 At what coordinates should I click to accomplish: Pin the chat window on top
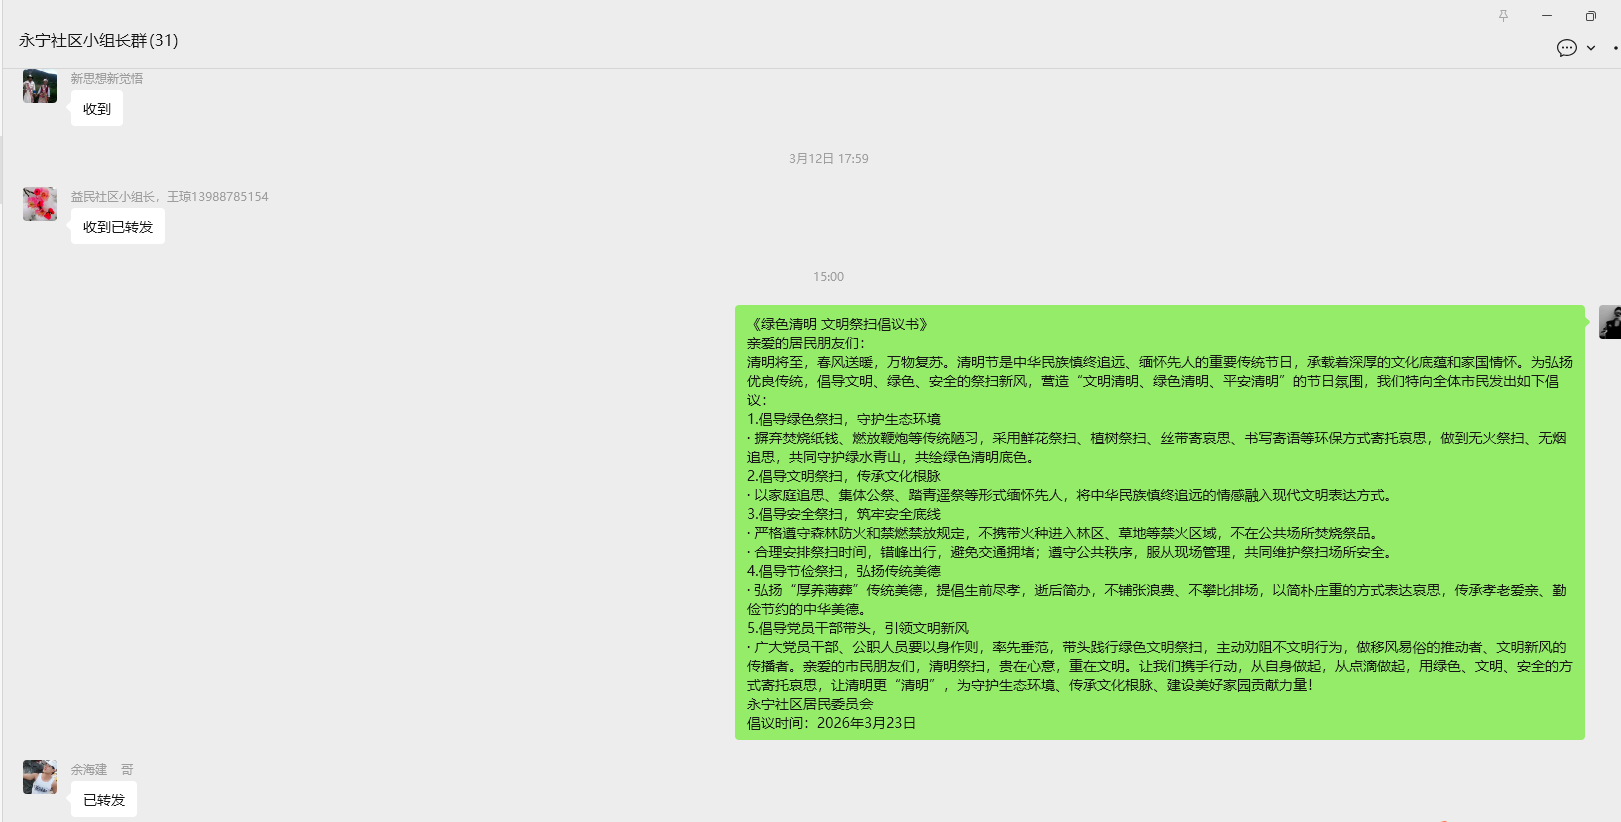click(x=1503, y=16)
